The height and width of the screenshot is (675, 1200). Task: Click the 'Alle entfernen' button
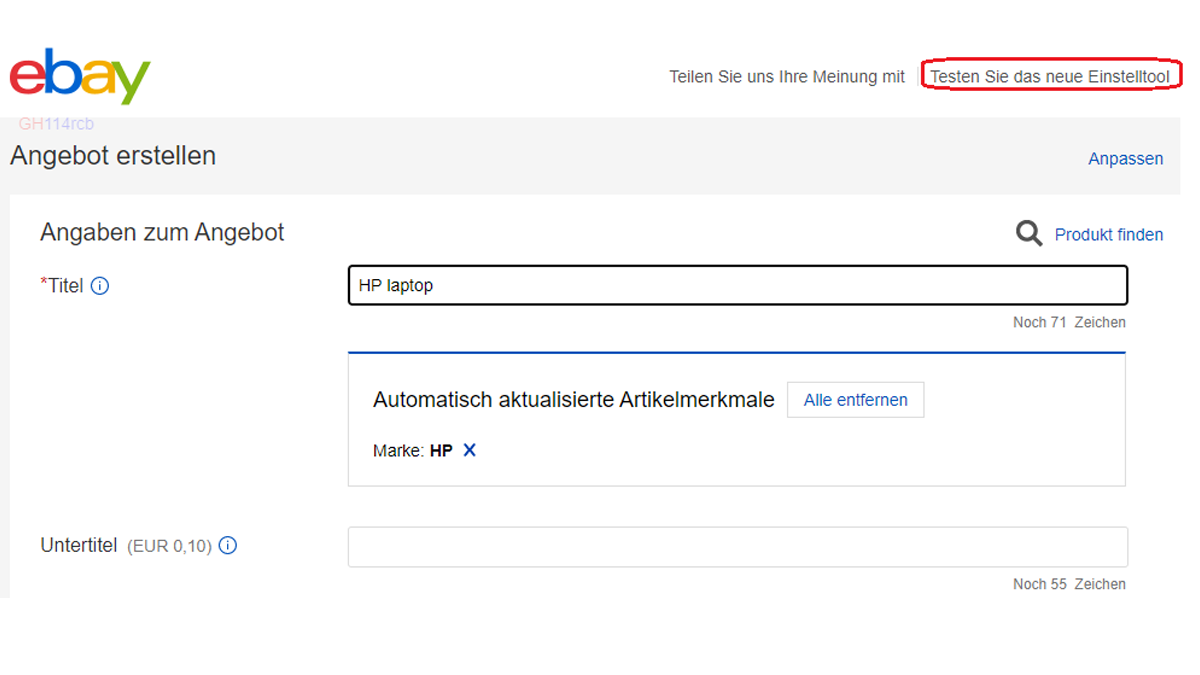[x=856, y=400]
